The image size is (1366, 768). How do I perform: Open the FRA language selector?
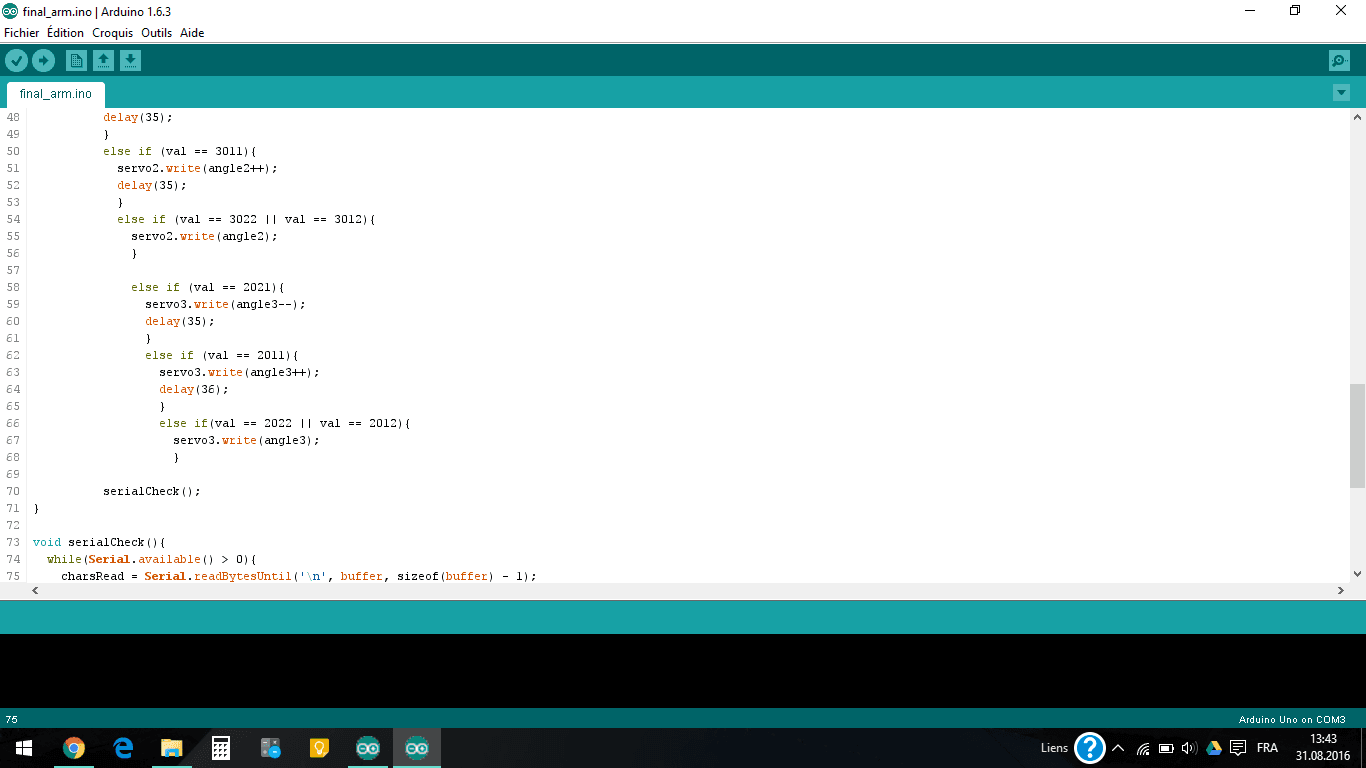[x=1267, y=747]
